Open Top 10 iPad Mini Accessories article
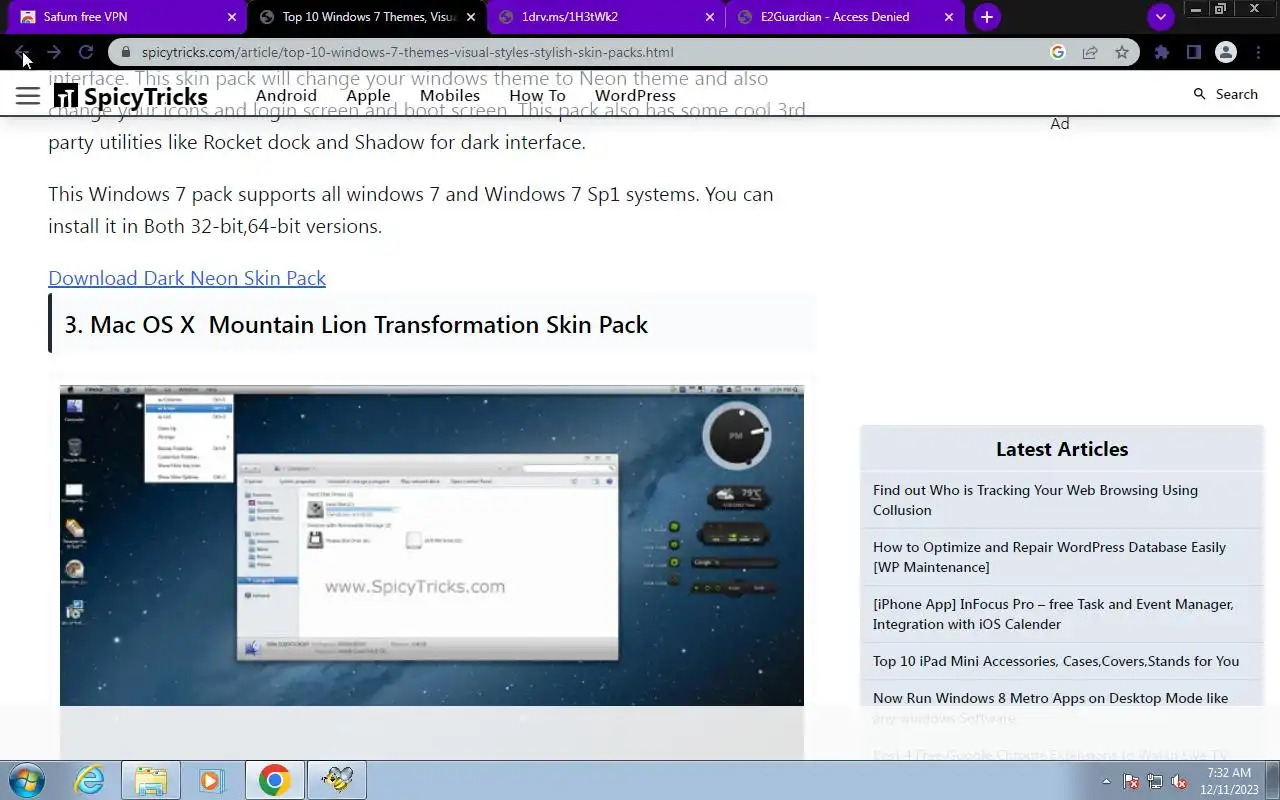Screen dimensions: 1280x800 coord(1056,661)
